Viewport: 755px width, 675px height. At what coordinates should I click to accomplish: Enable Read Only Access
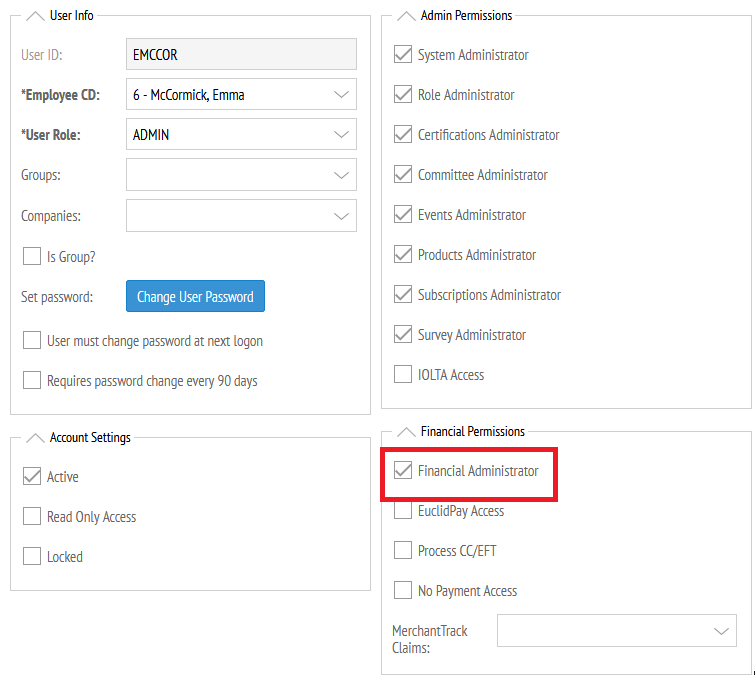pos(32,517)
